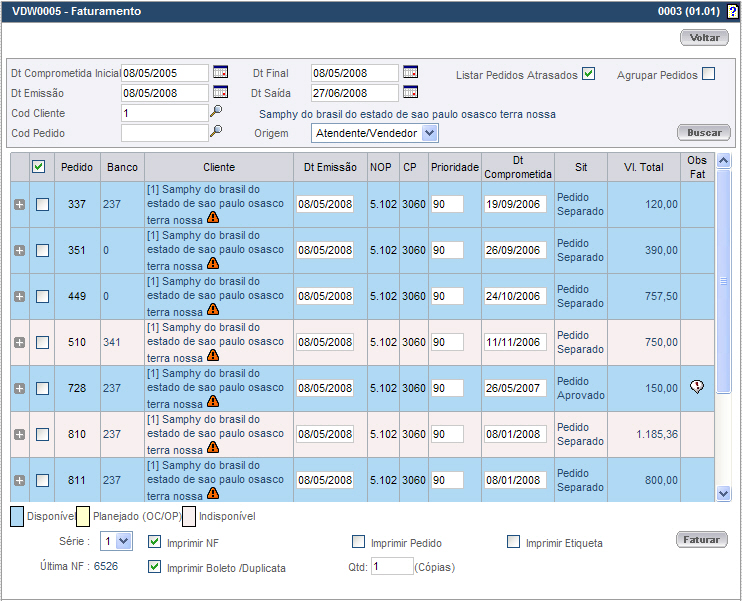Click the Qtd copies input field

(x=391, y=567)
